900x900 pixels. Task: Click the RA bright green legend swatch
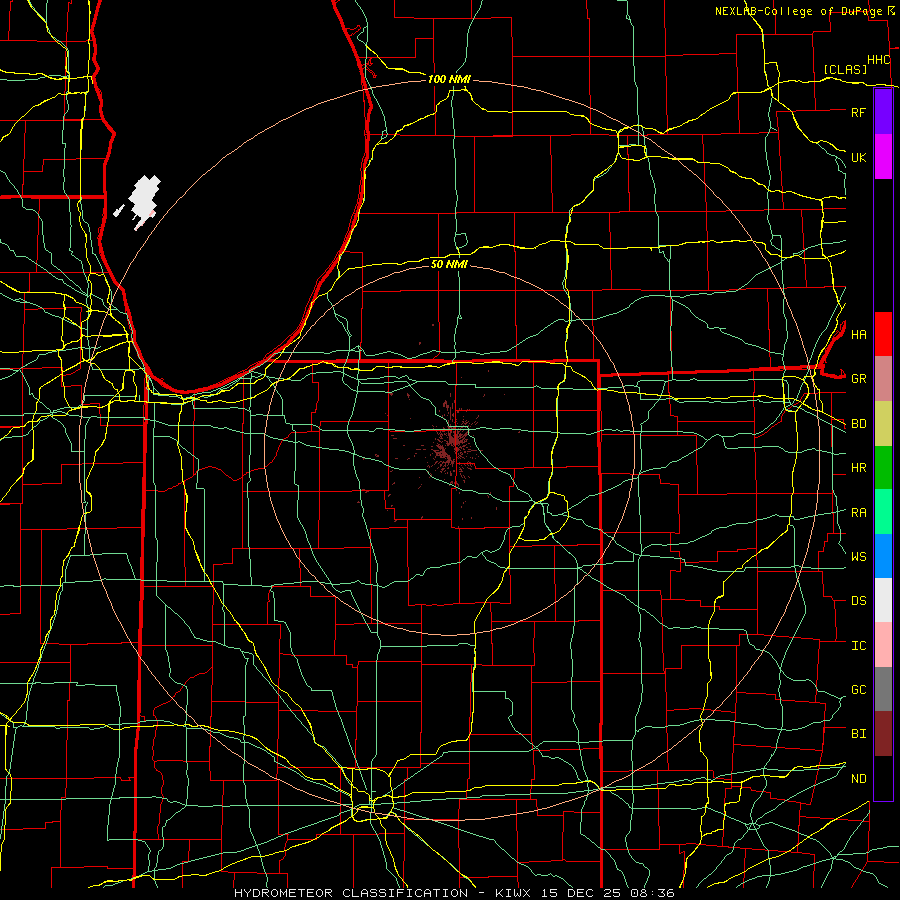[x=883, y=512]
